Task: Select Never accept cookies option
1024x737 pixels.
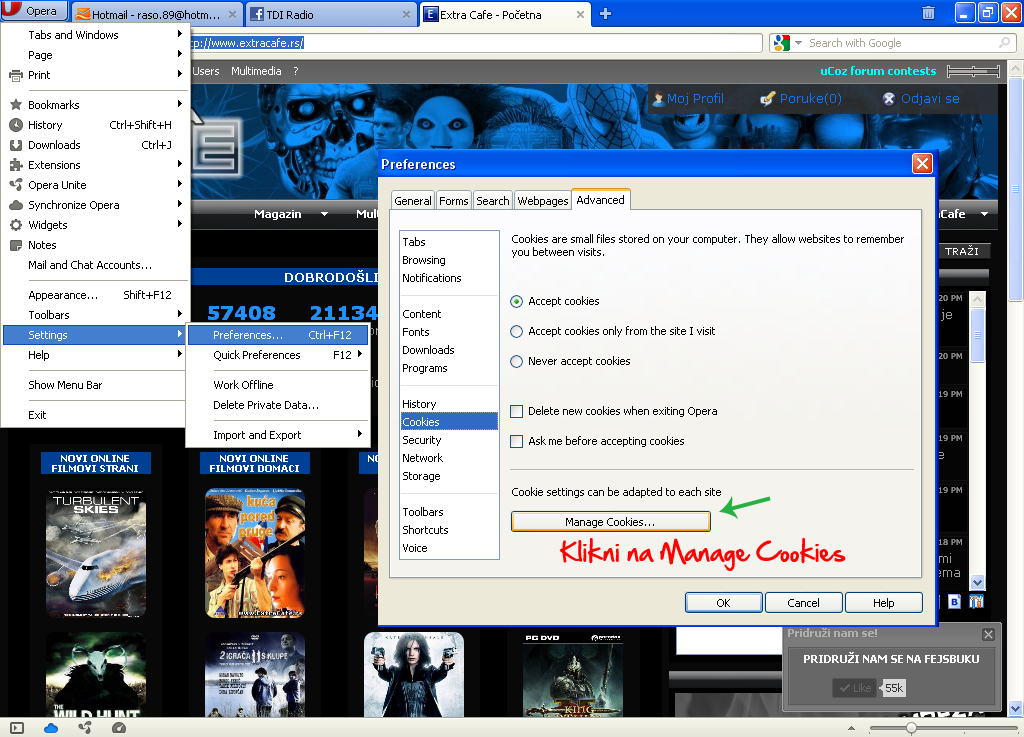Action: coord(517,361)
